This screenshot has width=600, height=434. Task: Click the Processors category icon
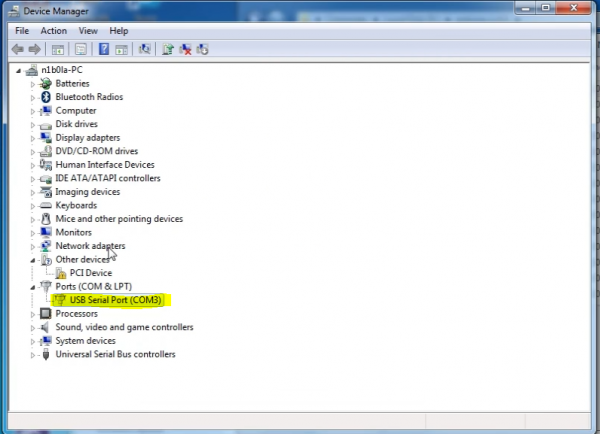46,314
